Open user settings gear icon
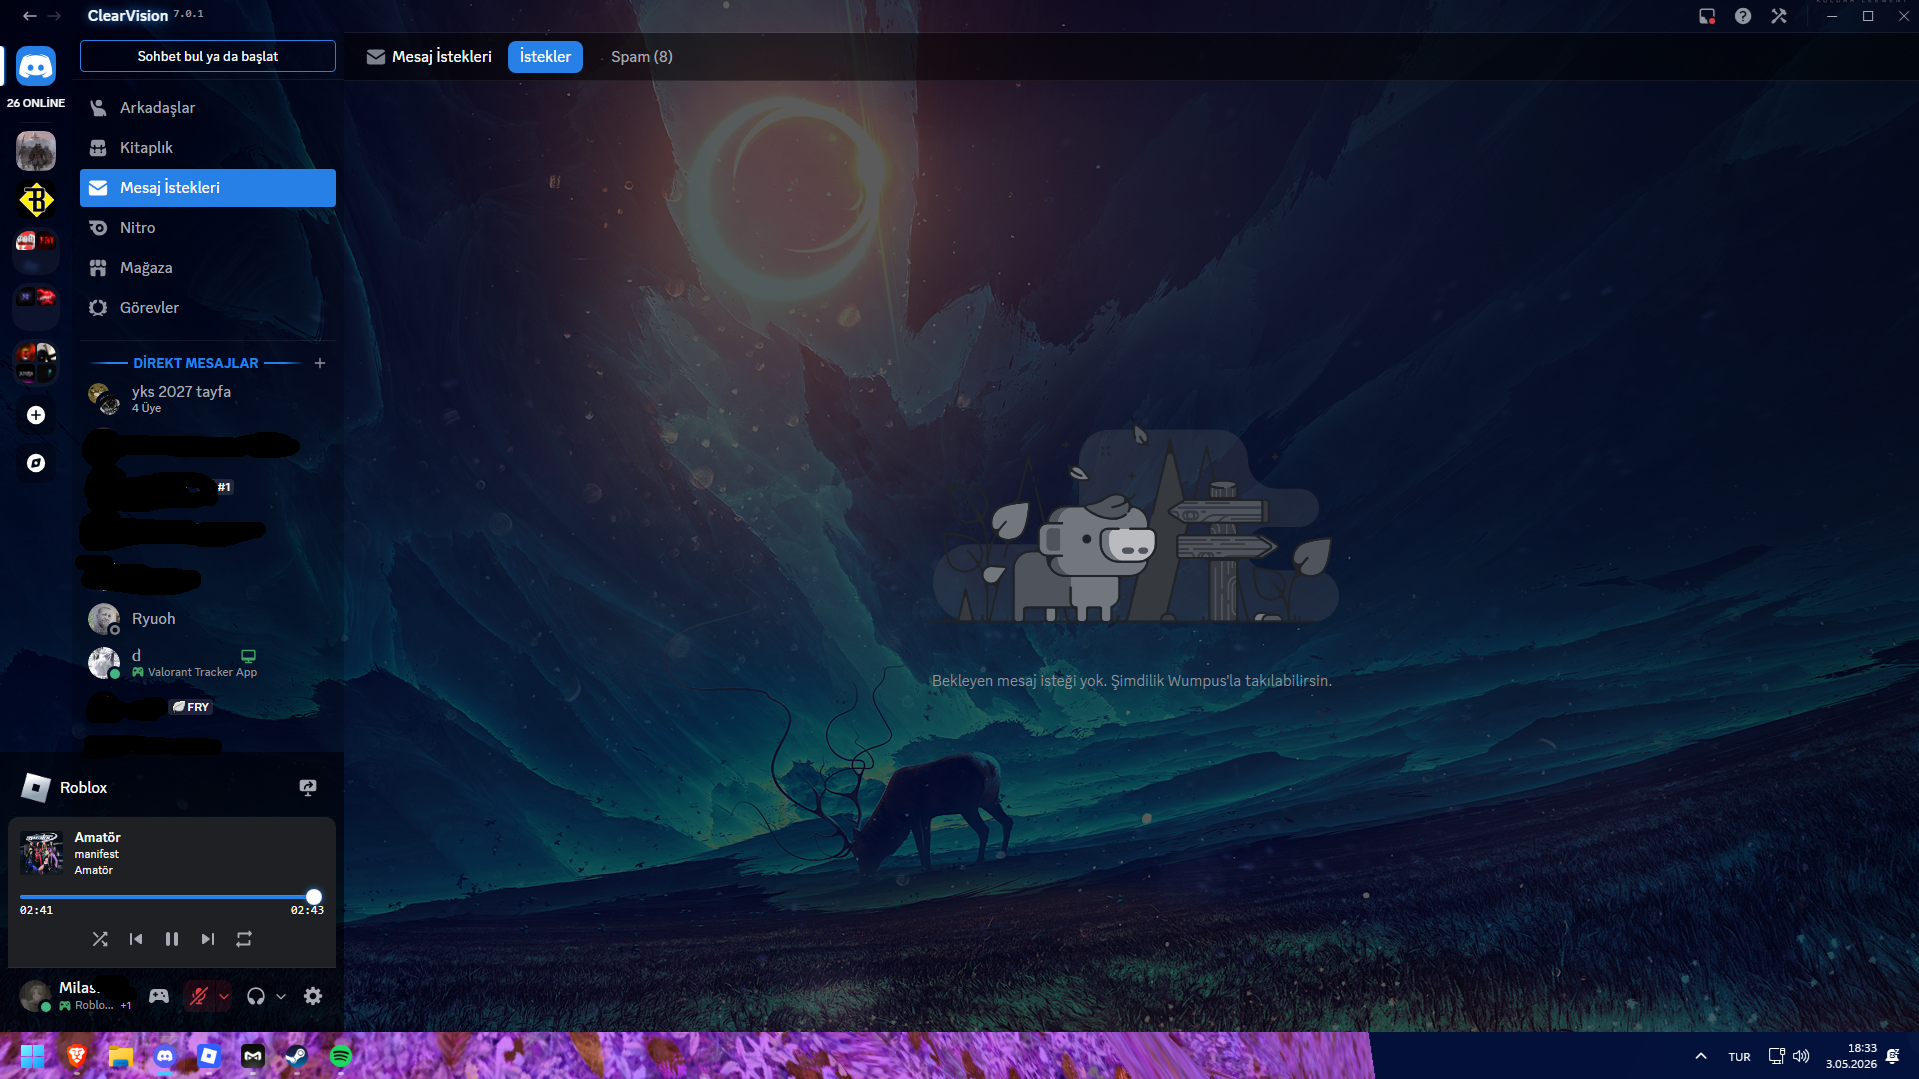Screen dimensions: 1919x1079 (313, 996)
